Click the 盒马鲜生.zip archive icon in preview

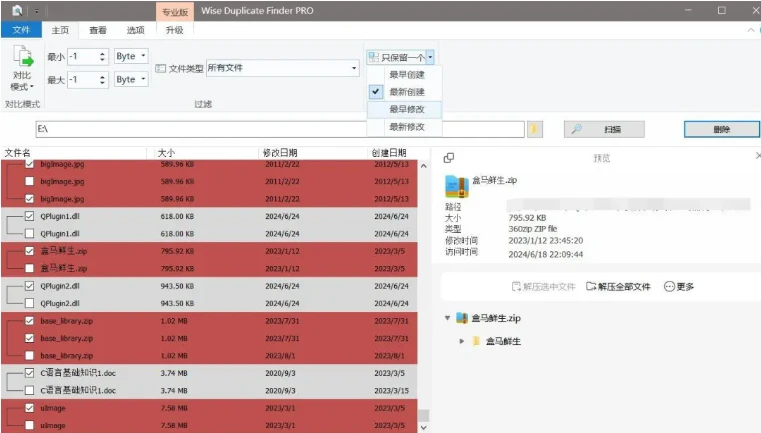[x=456, y=186]
